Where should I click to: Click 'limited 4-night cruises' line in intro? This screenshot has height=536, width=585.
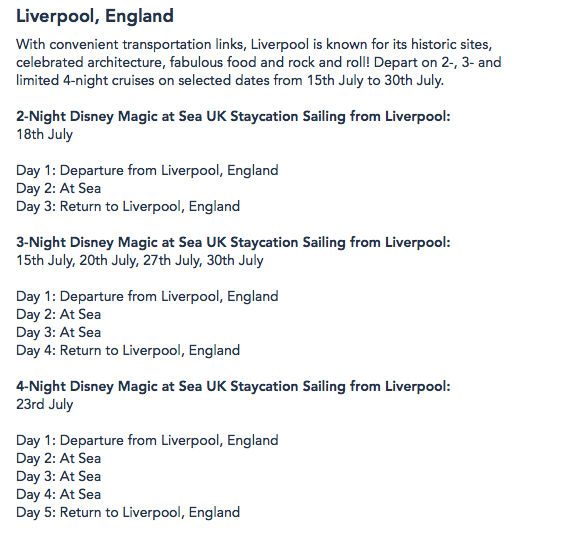pyautogui.click(x=230, y=81)
